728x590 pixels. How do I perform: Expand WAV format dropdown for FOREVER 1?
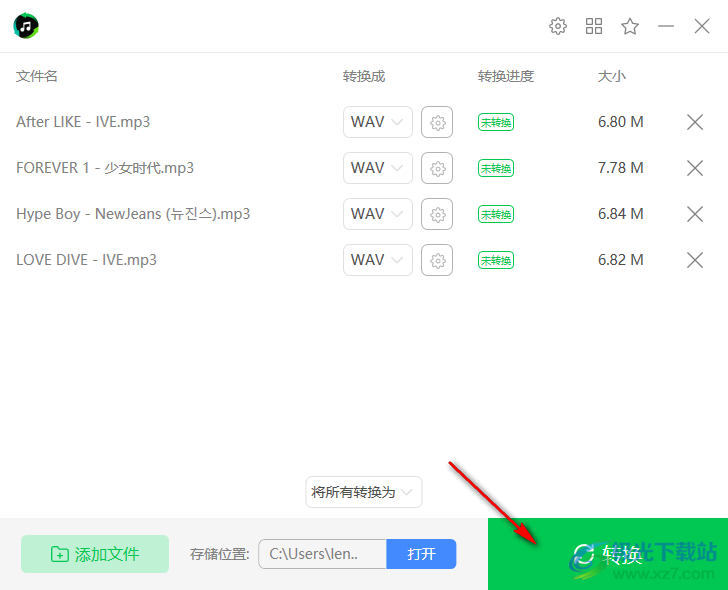(378, 168)
